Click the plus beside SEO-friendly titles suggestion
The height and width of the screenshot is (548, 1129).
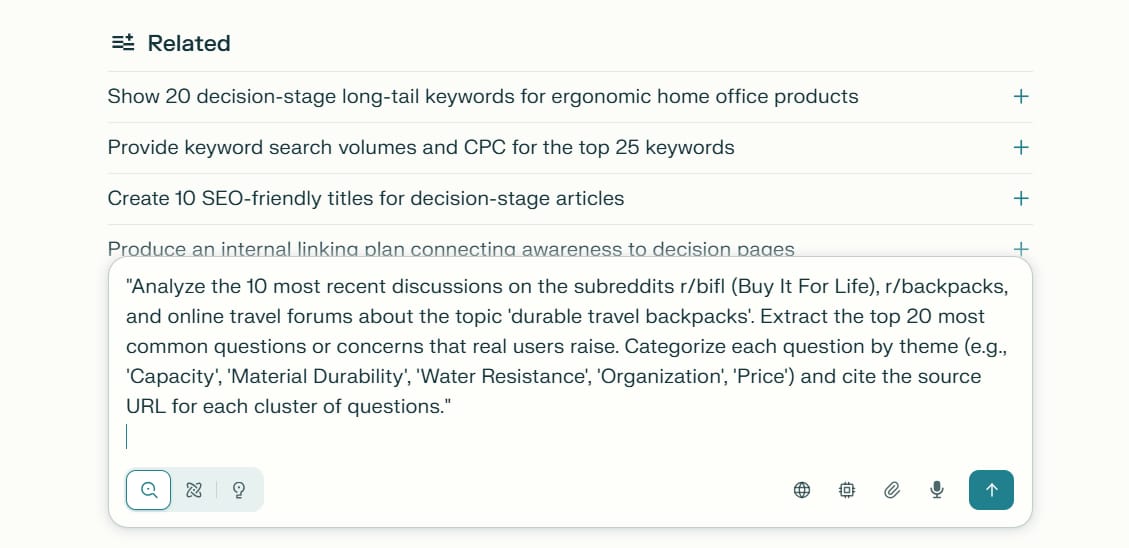pyautogui.click(x=1020, y=199)
